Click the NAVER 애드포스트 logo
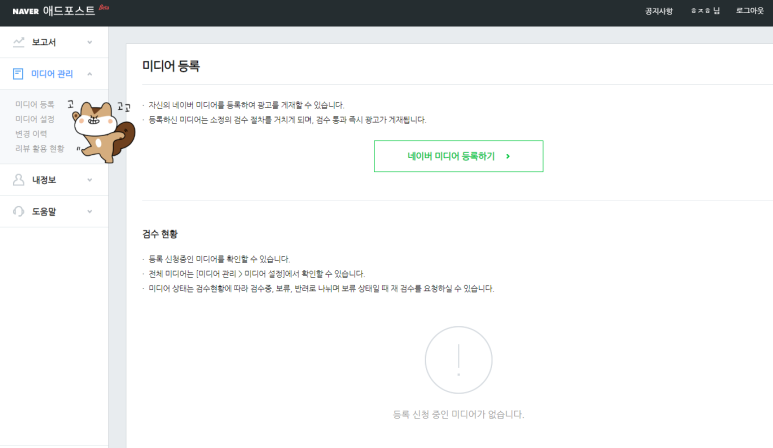The height and width of the screenshot is (448, 773). click(x=54, y=11)
